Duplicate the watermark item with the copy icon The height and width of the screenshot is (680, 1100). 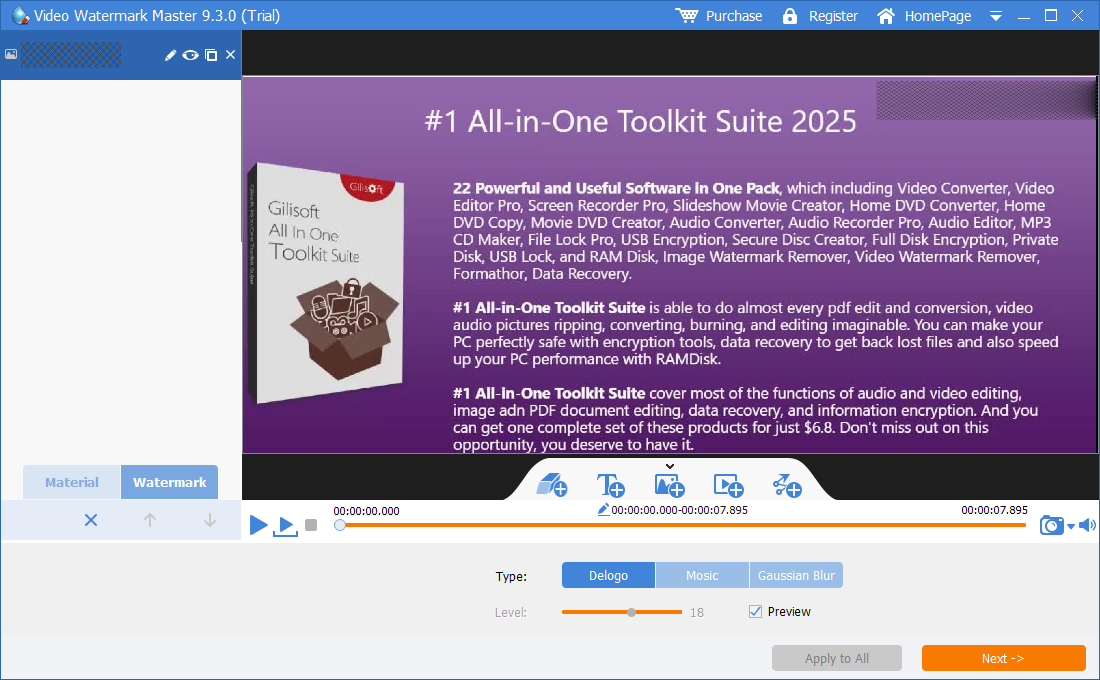click(x=211, y=55)
